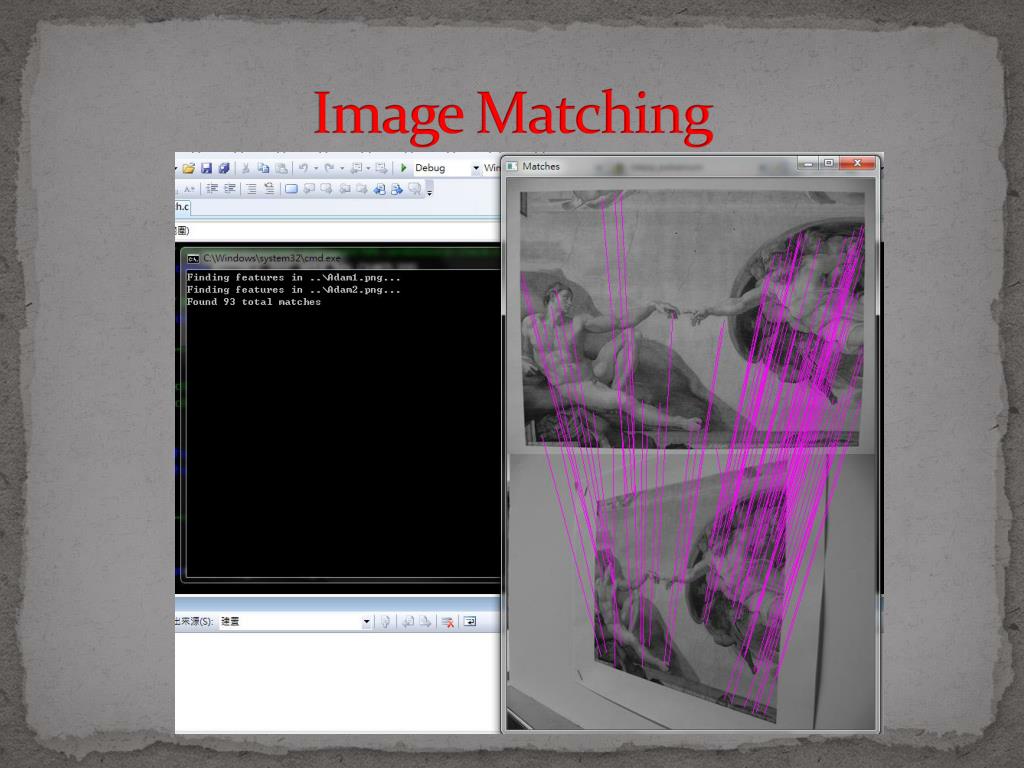The width and height of the screenshot is (1024, 768).
Task: Open a file with the folder icon
Action: 189,168
